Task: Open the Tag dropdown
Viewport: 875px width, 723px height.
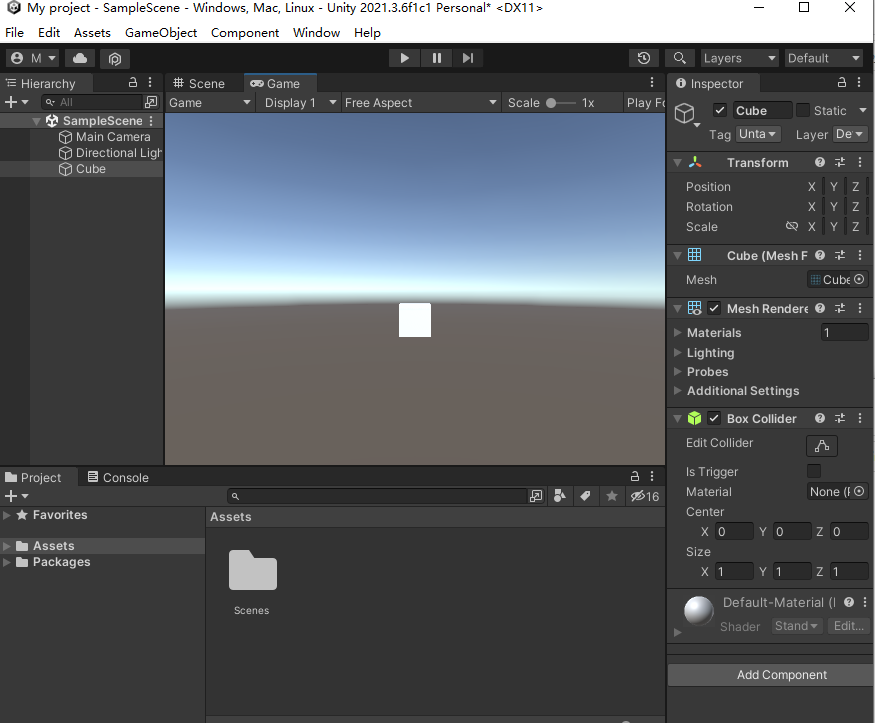Action: 757,134
